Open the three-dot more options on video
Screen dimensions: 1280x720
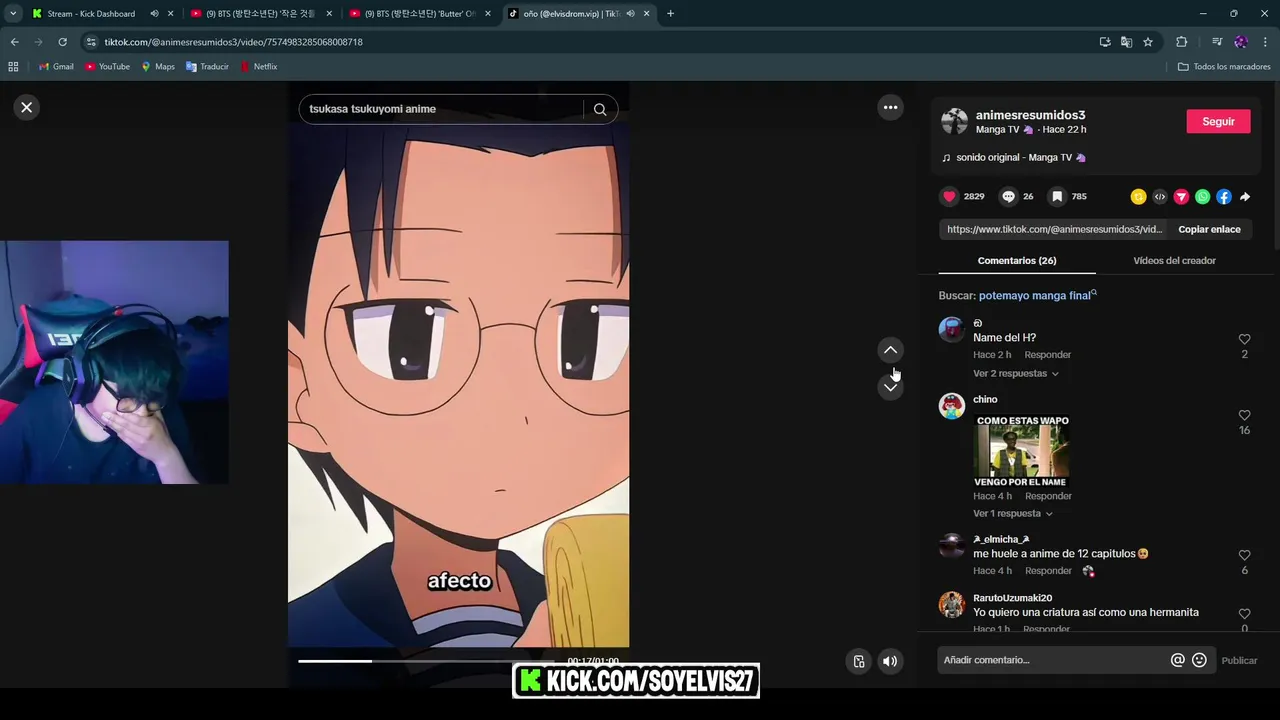tap(890, 107)
